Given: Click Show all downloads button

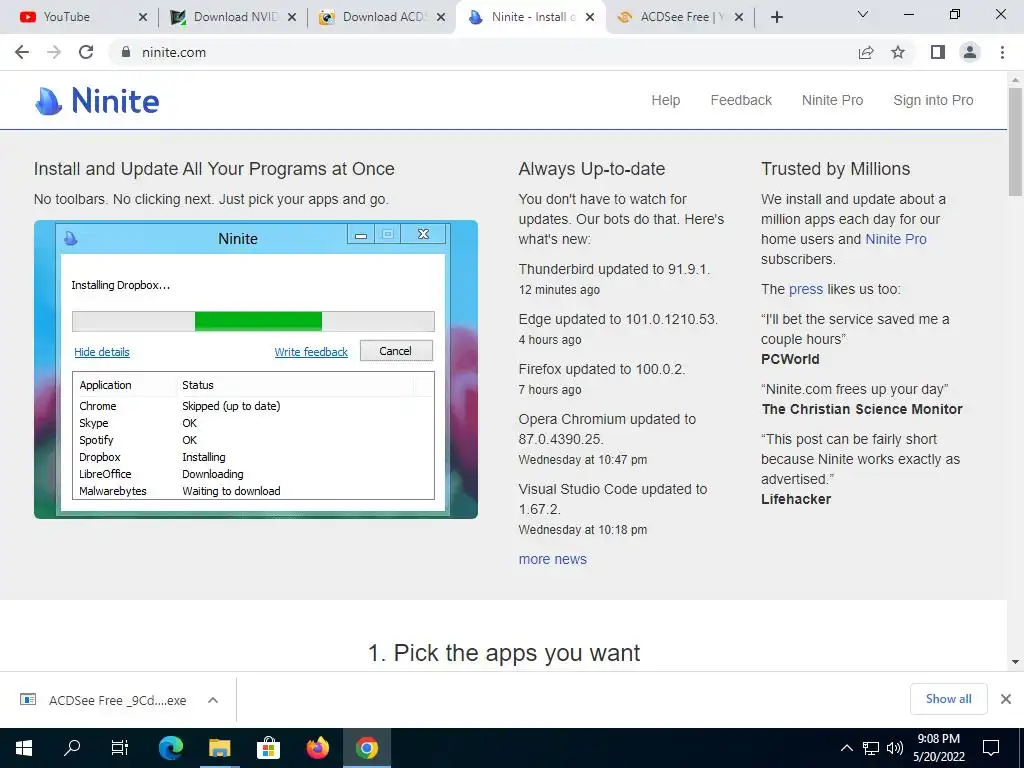Looking at the screenshot, I should 948,699.
